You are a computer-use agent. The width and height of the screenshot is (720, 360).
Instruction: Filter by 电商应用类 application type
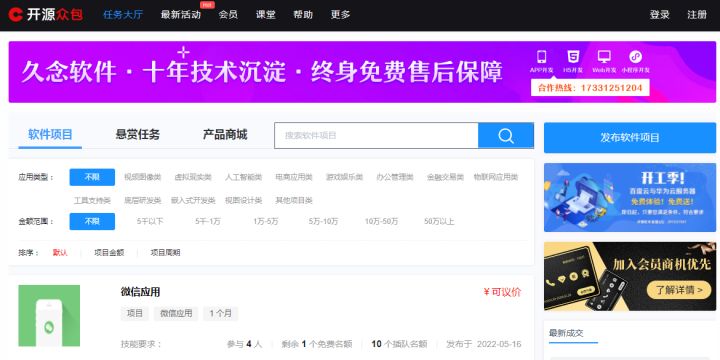coord(294,177)
